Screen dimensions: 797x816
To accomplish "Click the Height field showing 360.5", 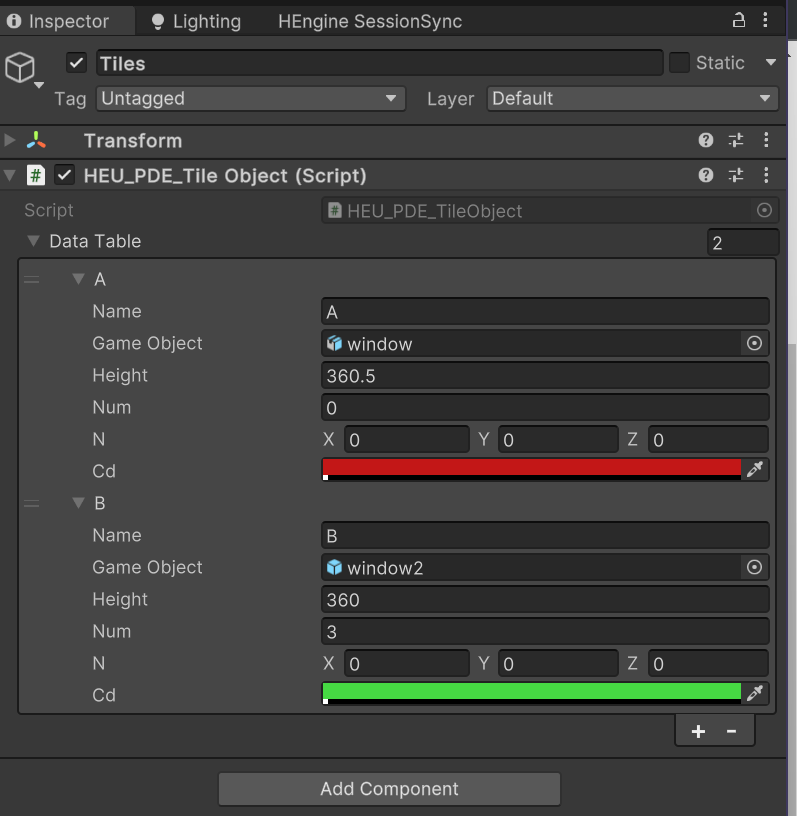I will tap(545, 375).
